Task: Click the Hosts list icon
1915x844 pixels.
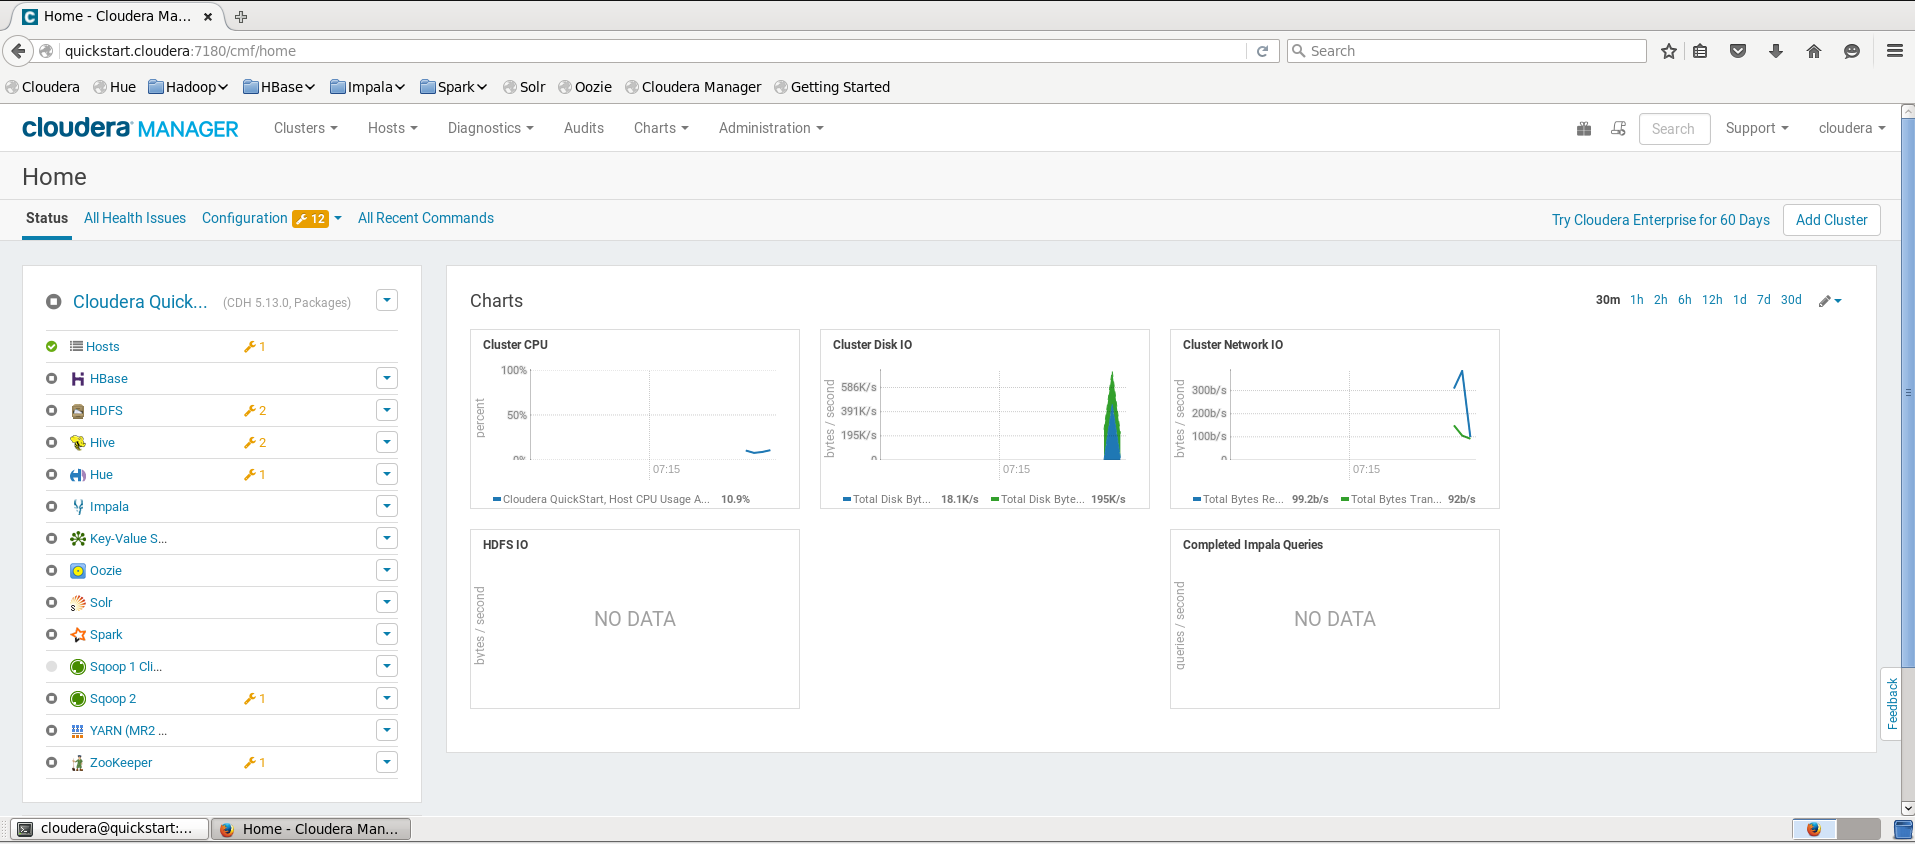Action: coord(76,346)
